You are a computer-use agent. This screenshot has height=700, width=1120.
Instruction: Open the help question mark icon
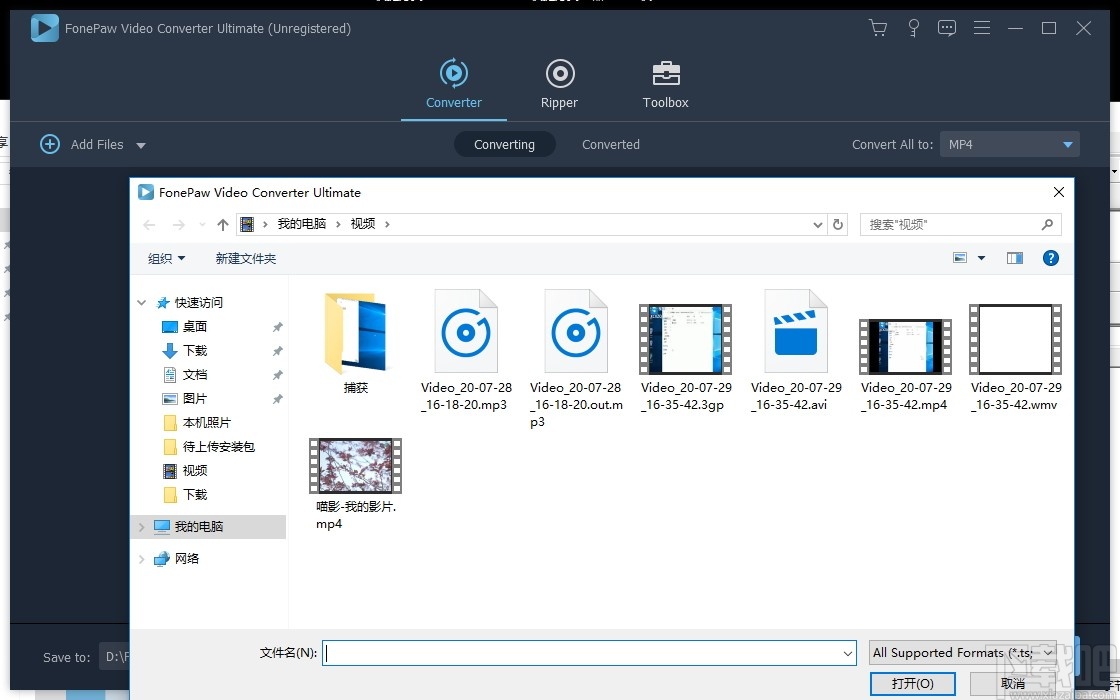point(1051,258)
